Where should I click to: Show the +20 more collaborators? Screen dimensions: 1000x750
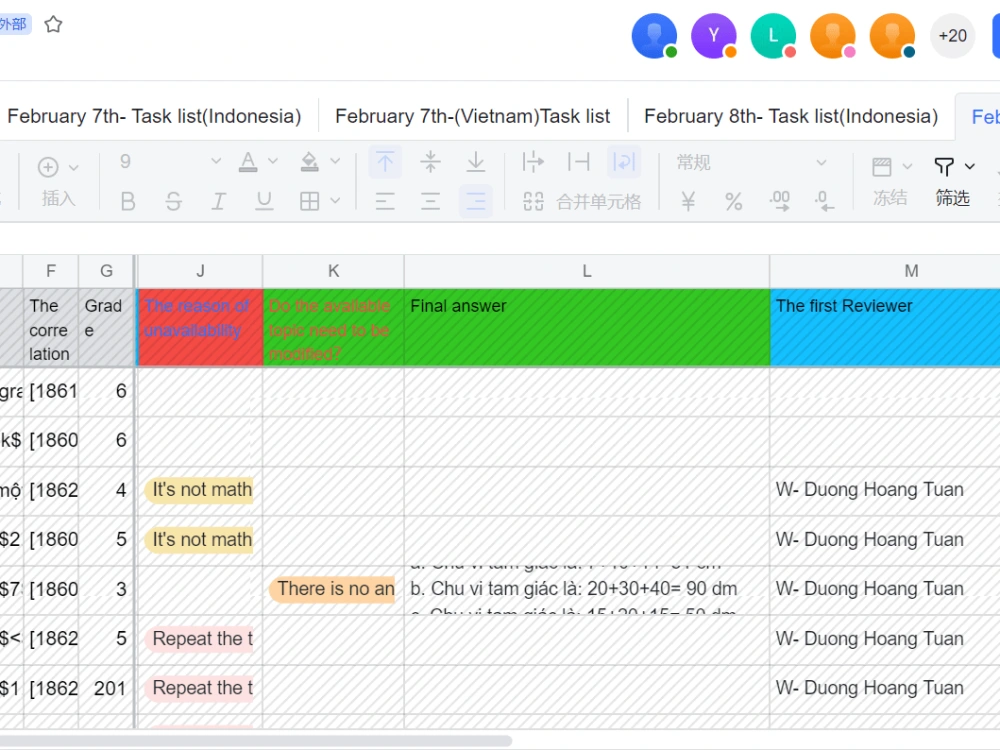click(x=952, y=36)
